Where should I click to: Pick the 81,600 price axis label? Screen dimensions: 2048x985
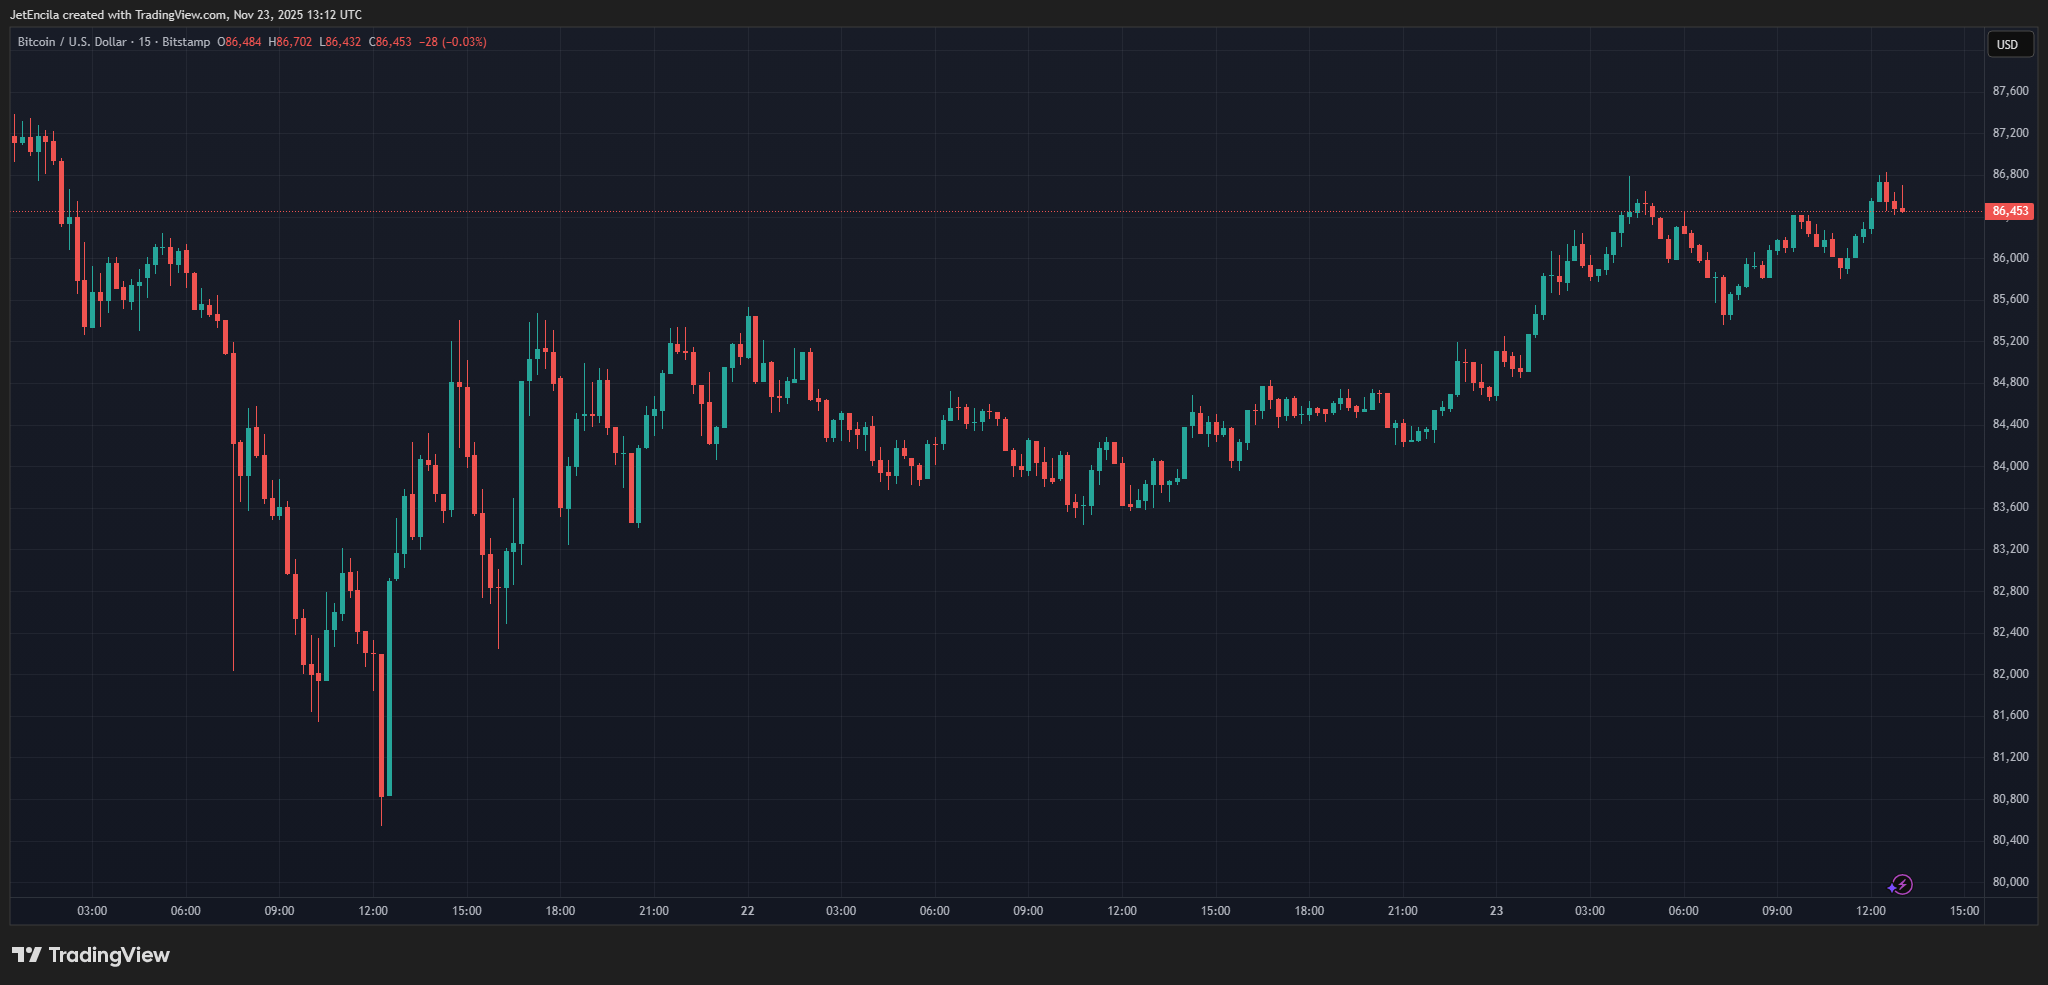pos(2010,715)
